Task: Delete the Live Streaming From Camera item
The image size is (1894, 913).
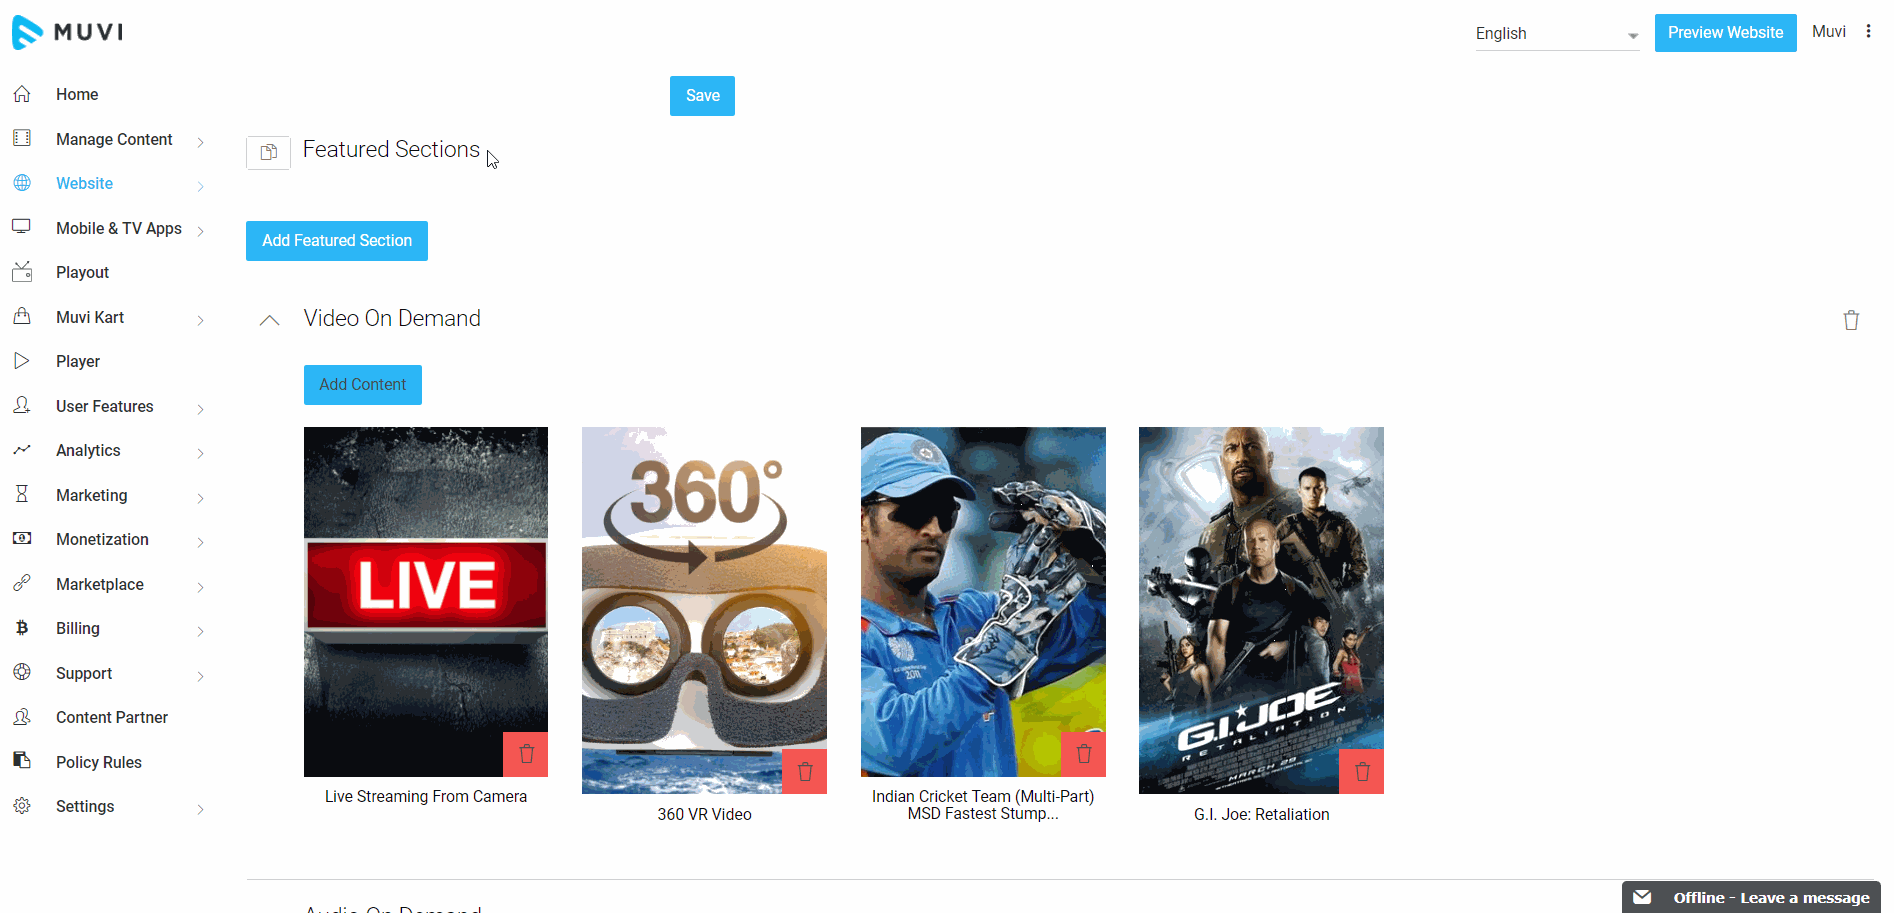Action: (525, 754)
